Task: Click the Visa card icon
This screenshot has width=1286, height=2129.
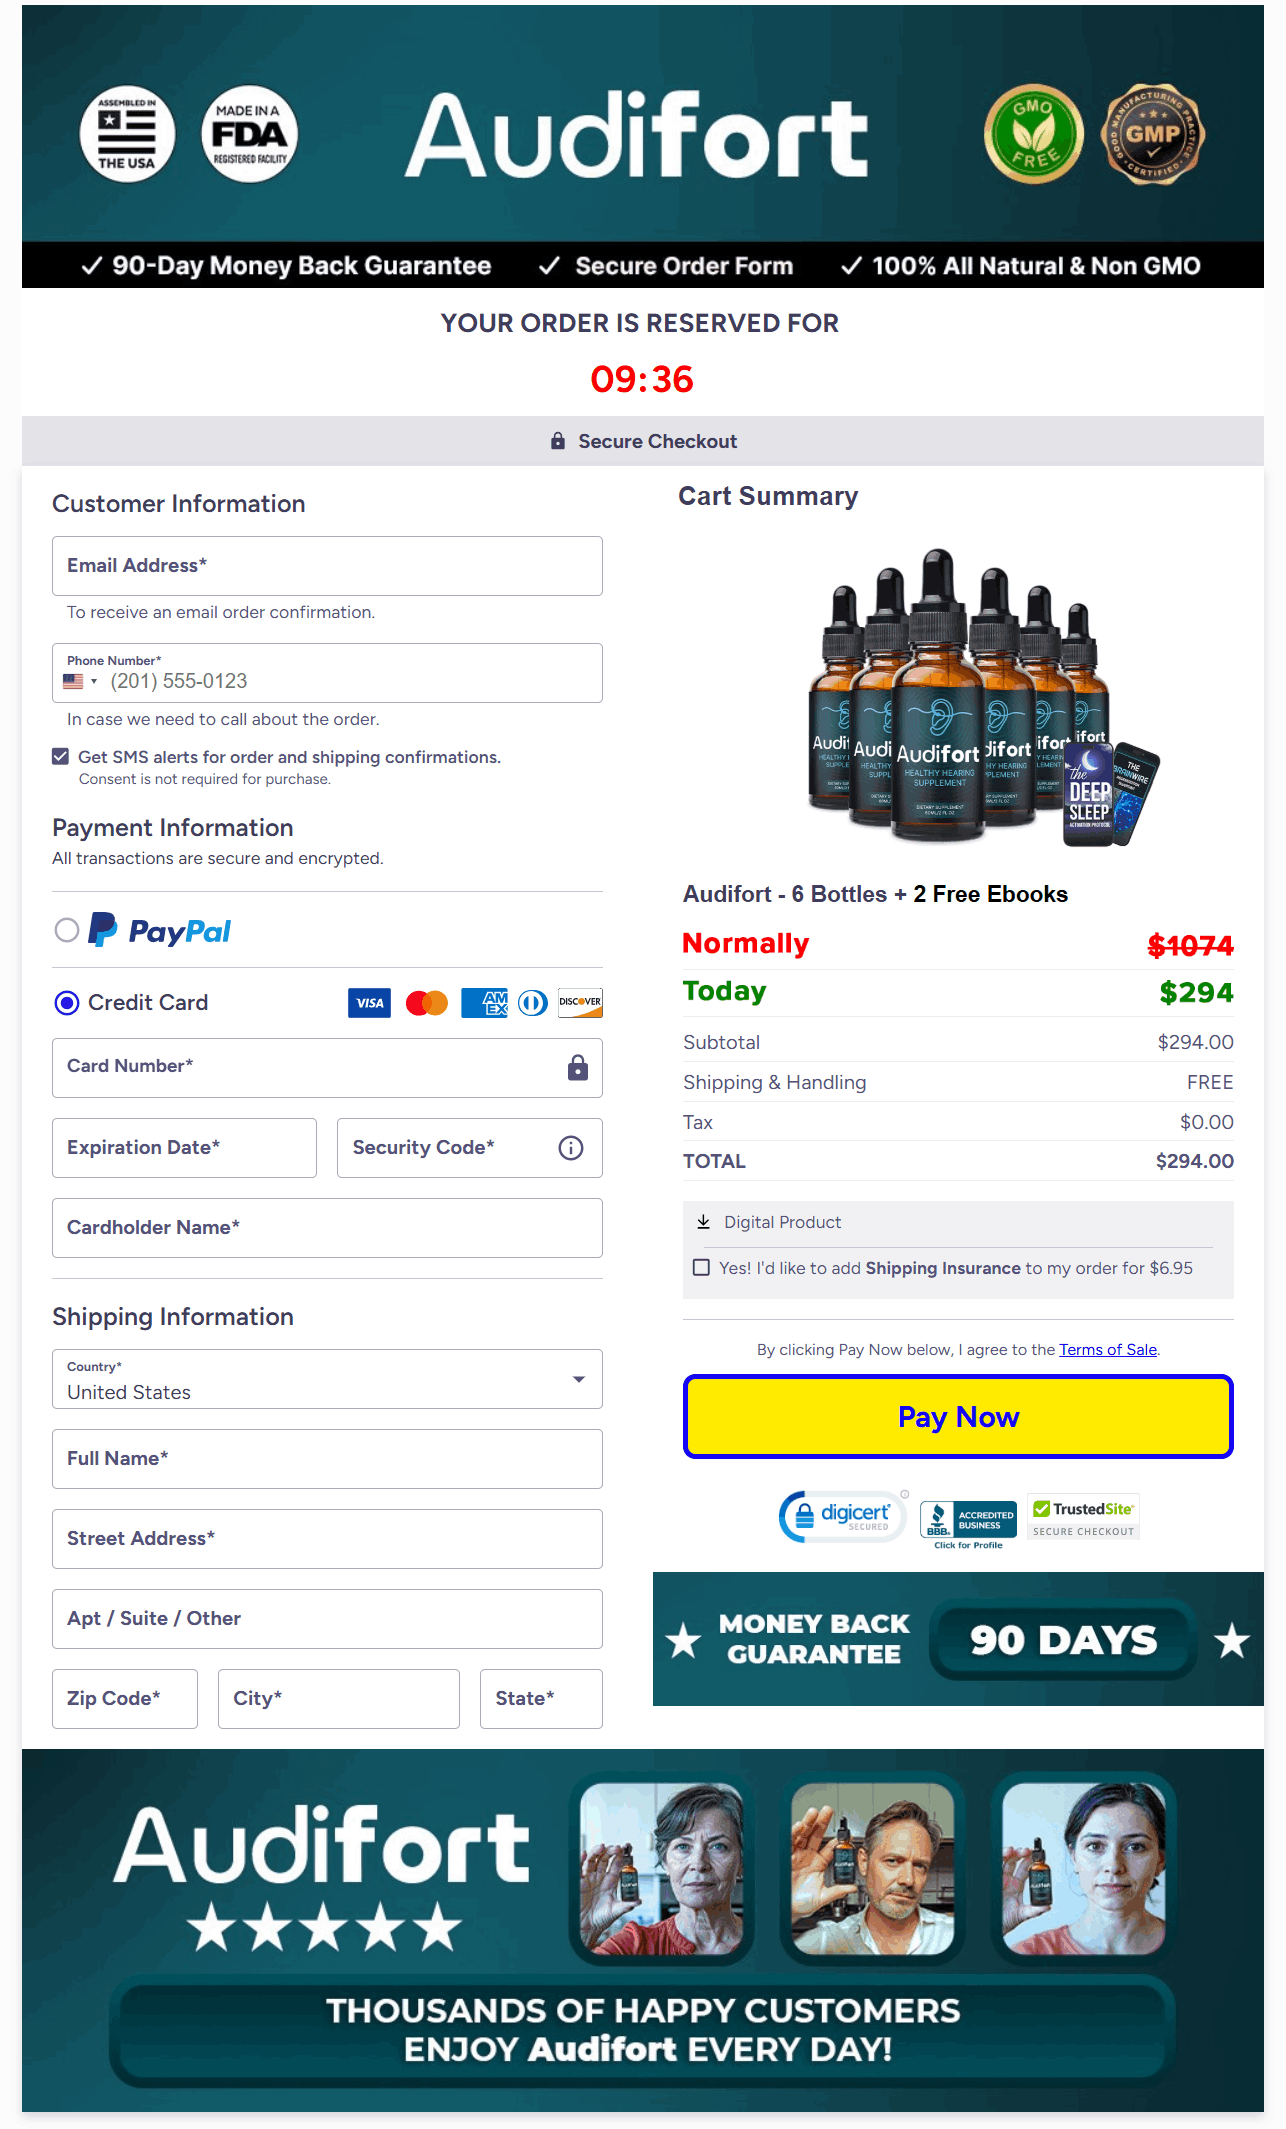Action: 369,1003
